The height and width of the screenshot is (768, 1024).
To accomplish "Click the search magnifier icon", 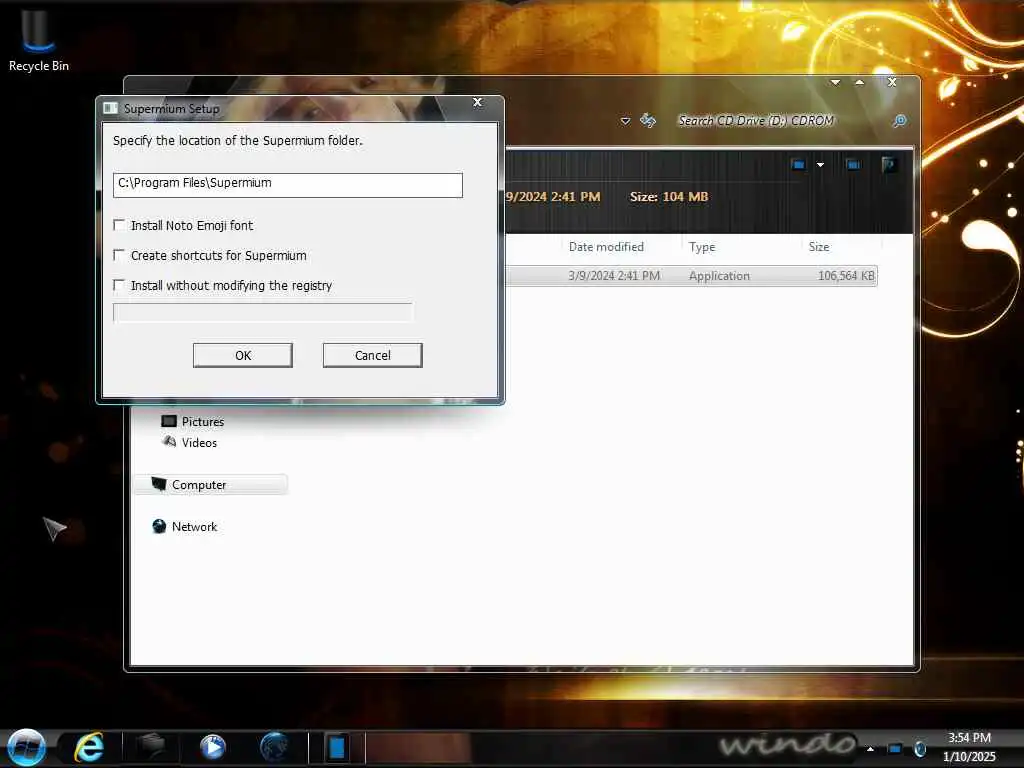I will point(899,121).
